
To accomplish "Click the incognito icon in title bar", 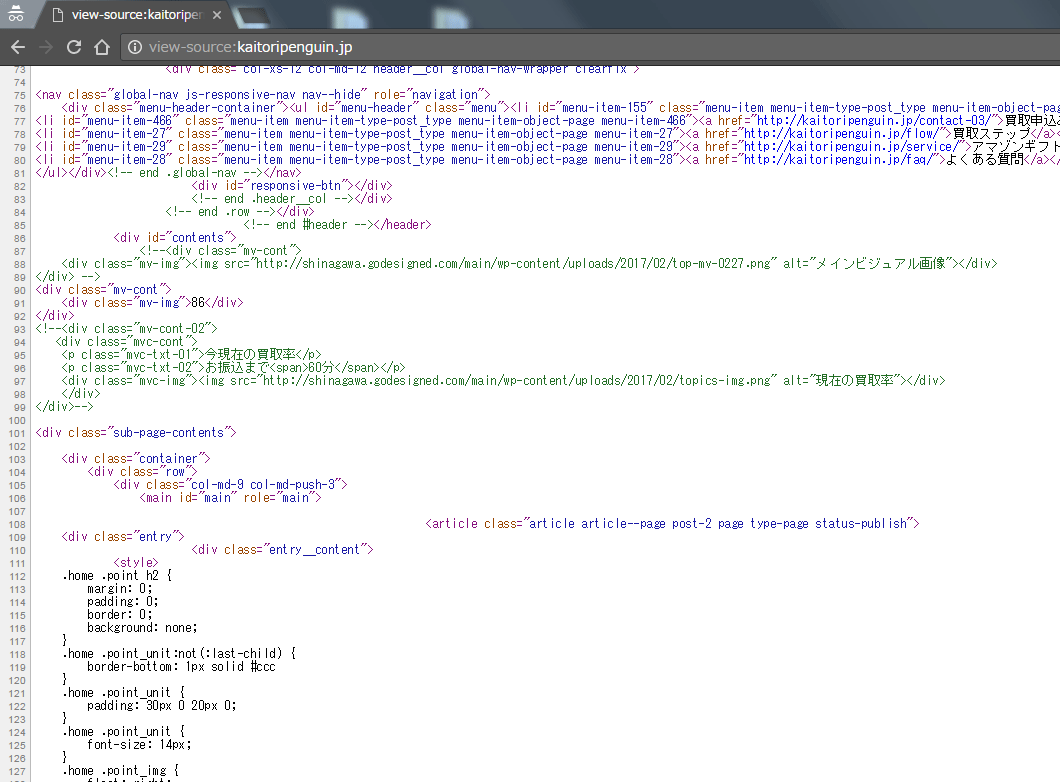I will click(x=16, y=13).
